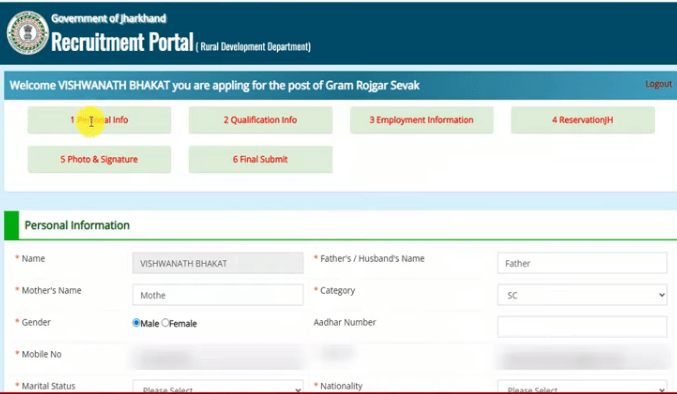Click the Government of Jharkhand header text
677x394 pixels.
pos(109,19)
